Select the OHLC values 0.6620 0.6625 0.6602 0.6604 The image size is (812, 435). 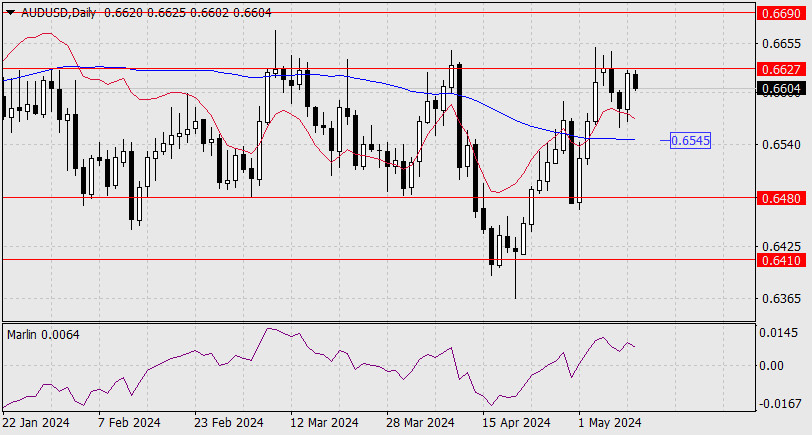tap(187, 13)
